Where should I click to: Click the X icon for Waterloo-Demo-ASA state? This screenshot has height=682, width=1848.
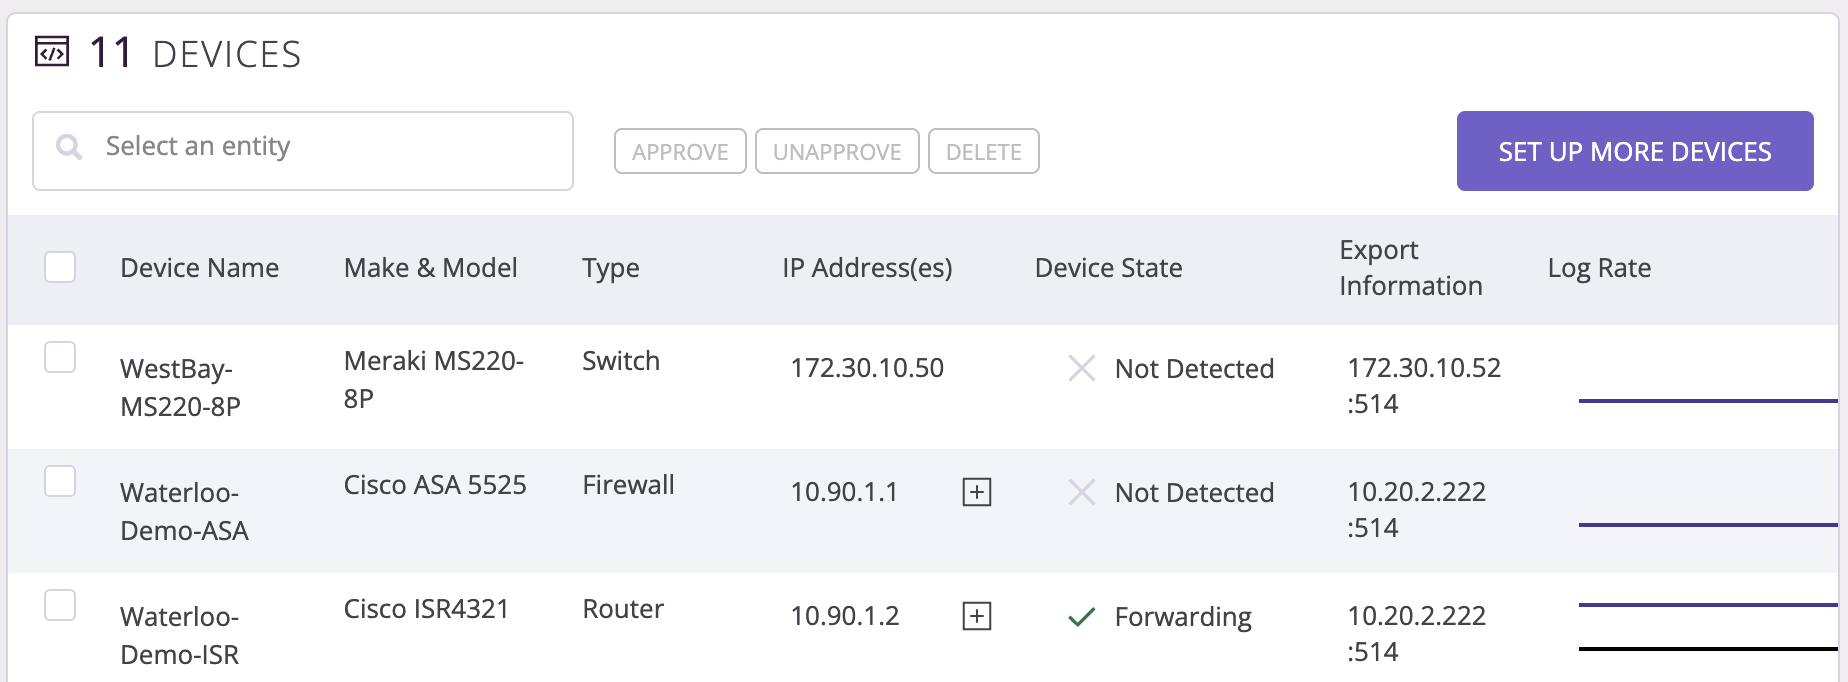click(x=1081, y=492)
